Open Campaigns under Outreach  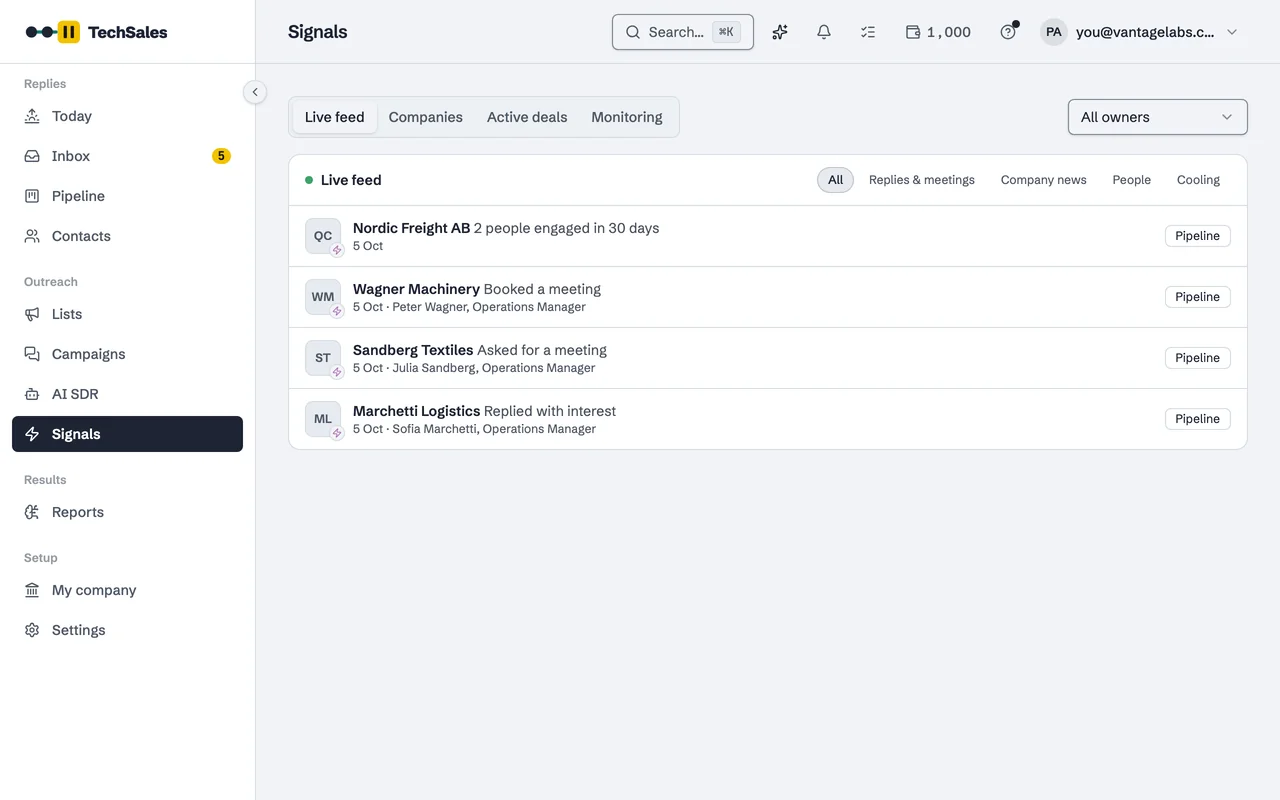[x=127, y=354]
